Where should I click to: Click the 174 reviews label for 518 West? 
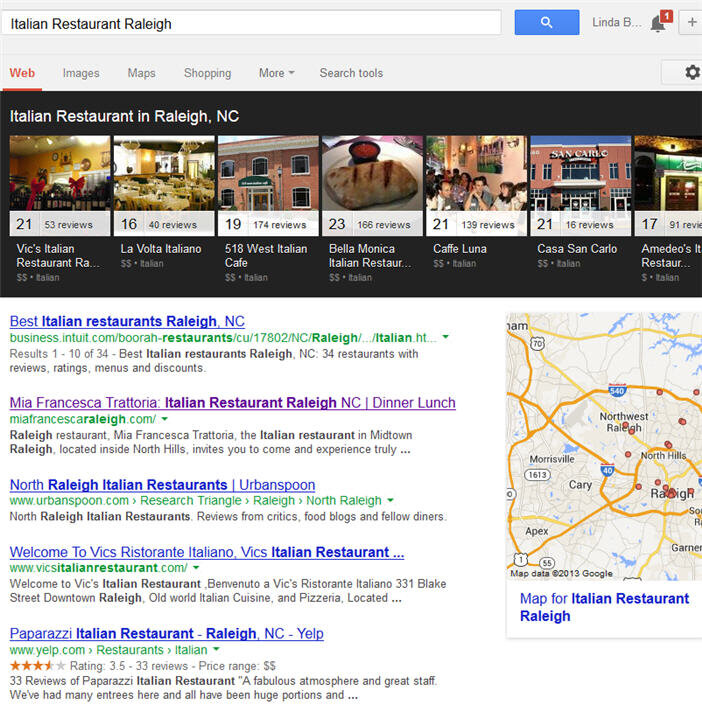pyautogui.click(x=280, y=224)
